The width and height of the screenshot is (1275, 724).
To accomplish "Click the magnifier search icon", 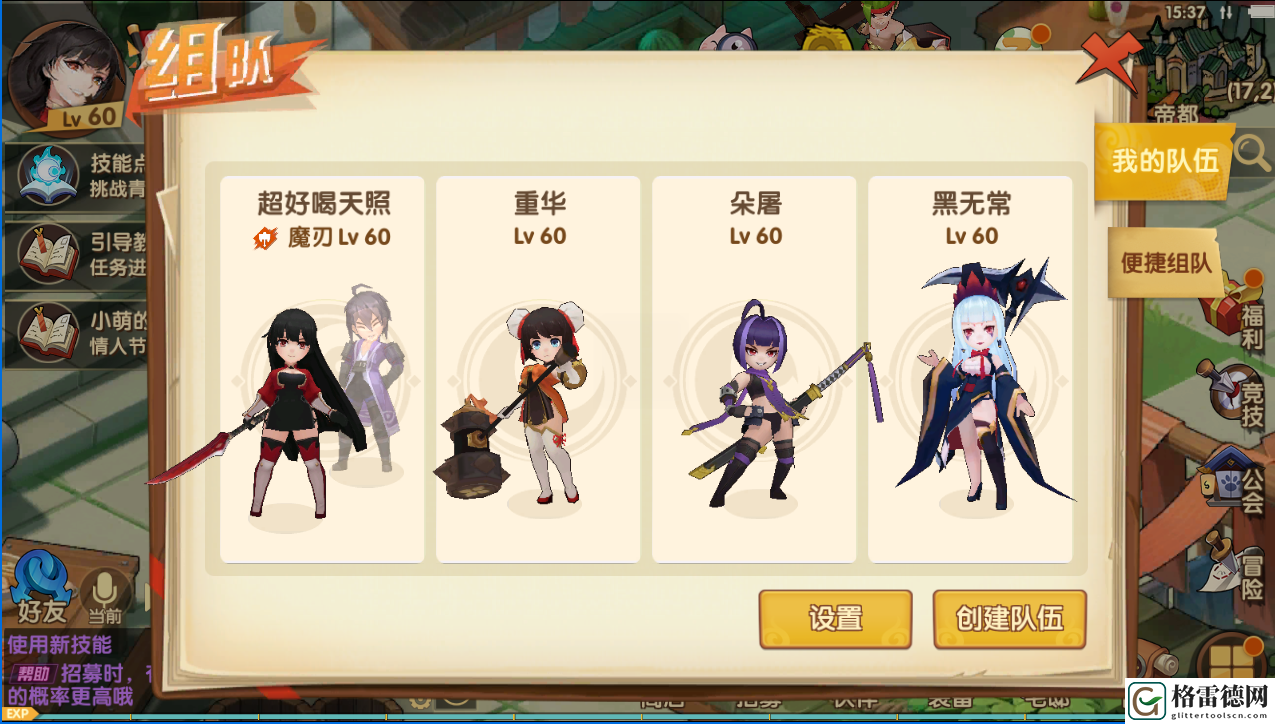I will coord(1251,153).
